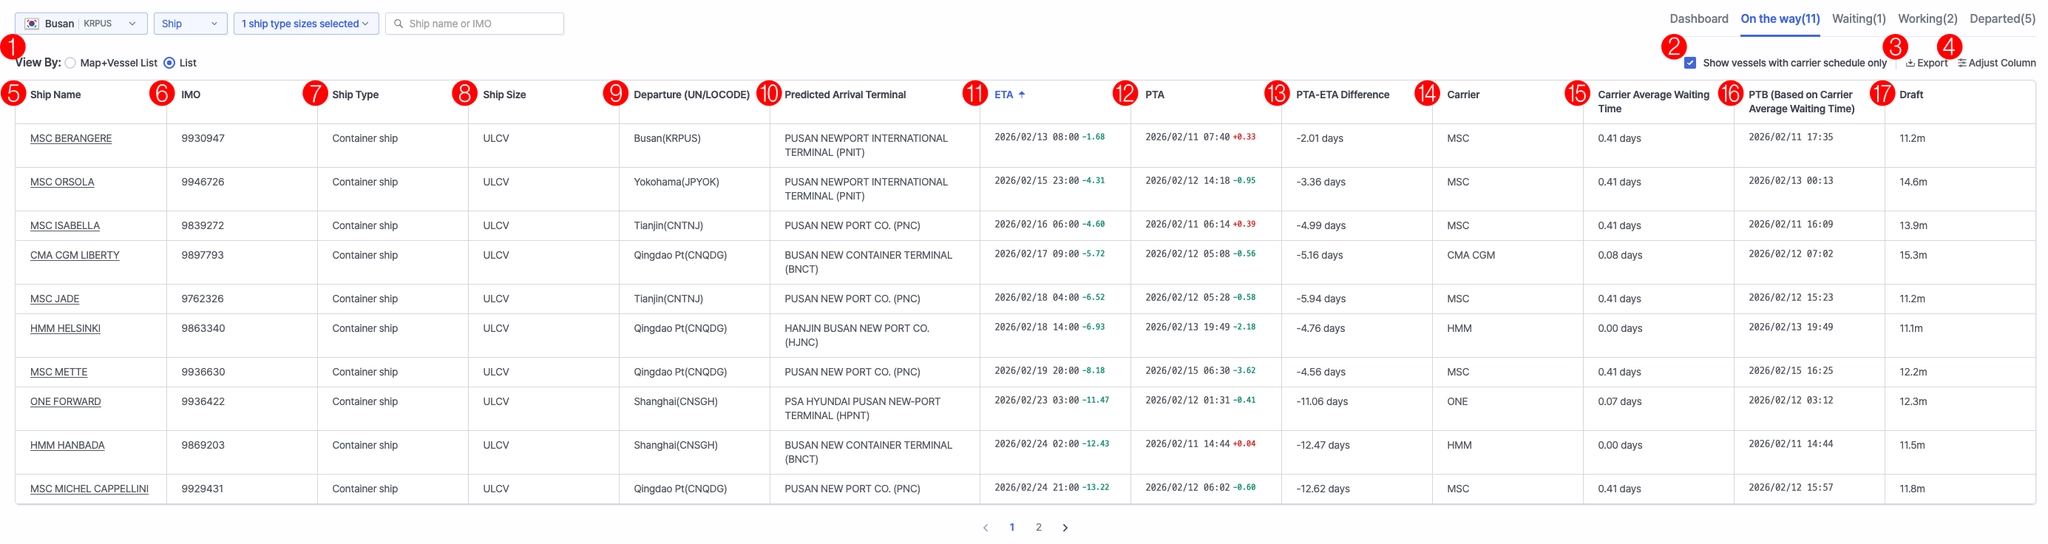
Task: Open CMA CGM LIBERTY ship link
Action: tap(75, 255)
